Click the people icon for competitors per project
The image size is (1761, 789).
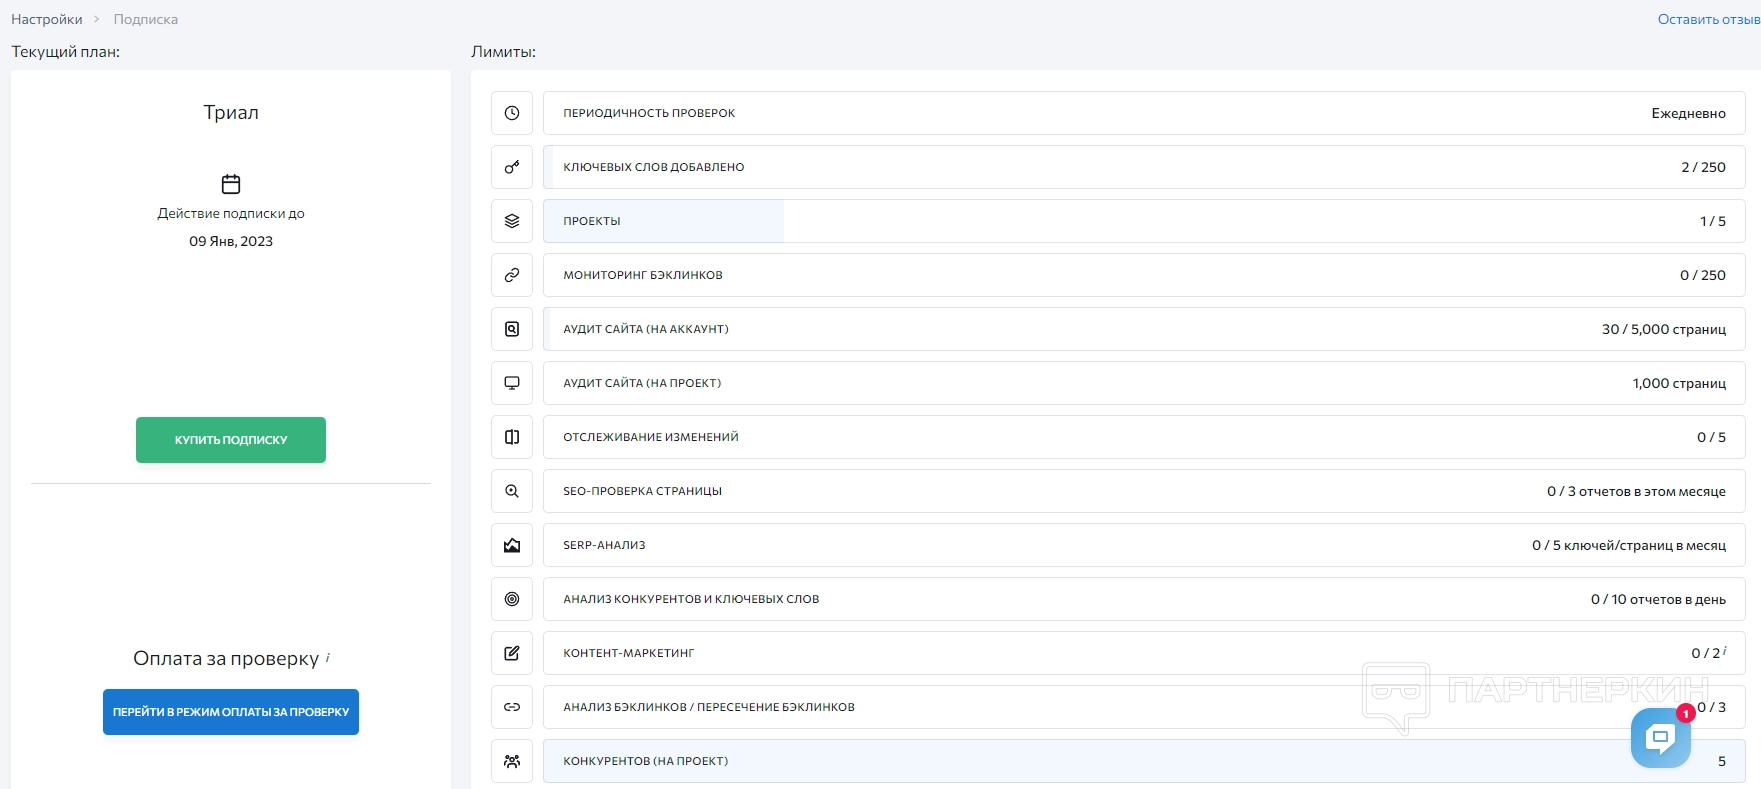[x=512, y=761]
